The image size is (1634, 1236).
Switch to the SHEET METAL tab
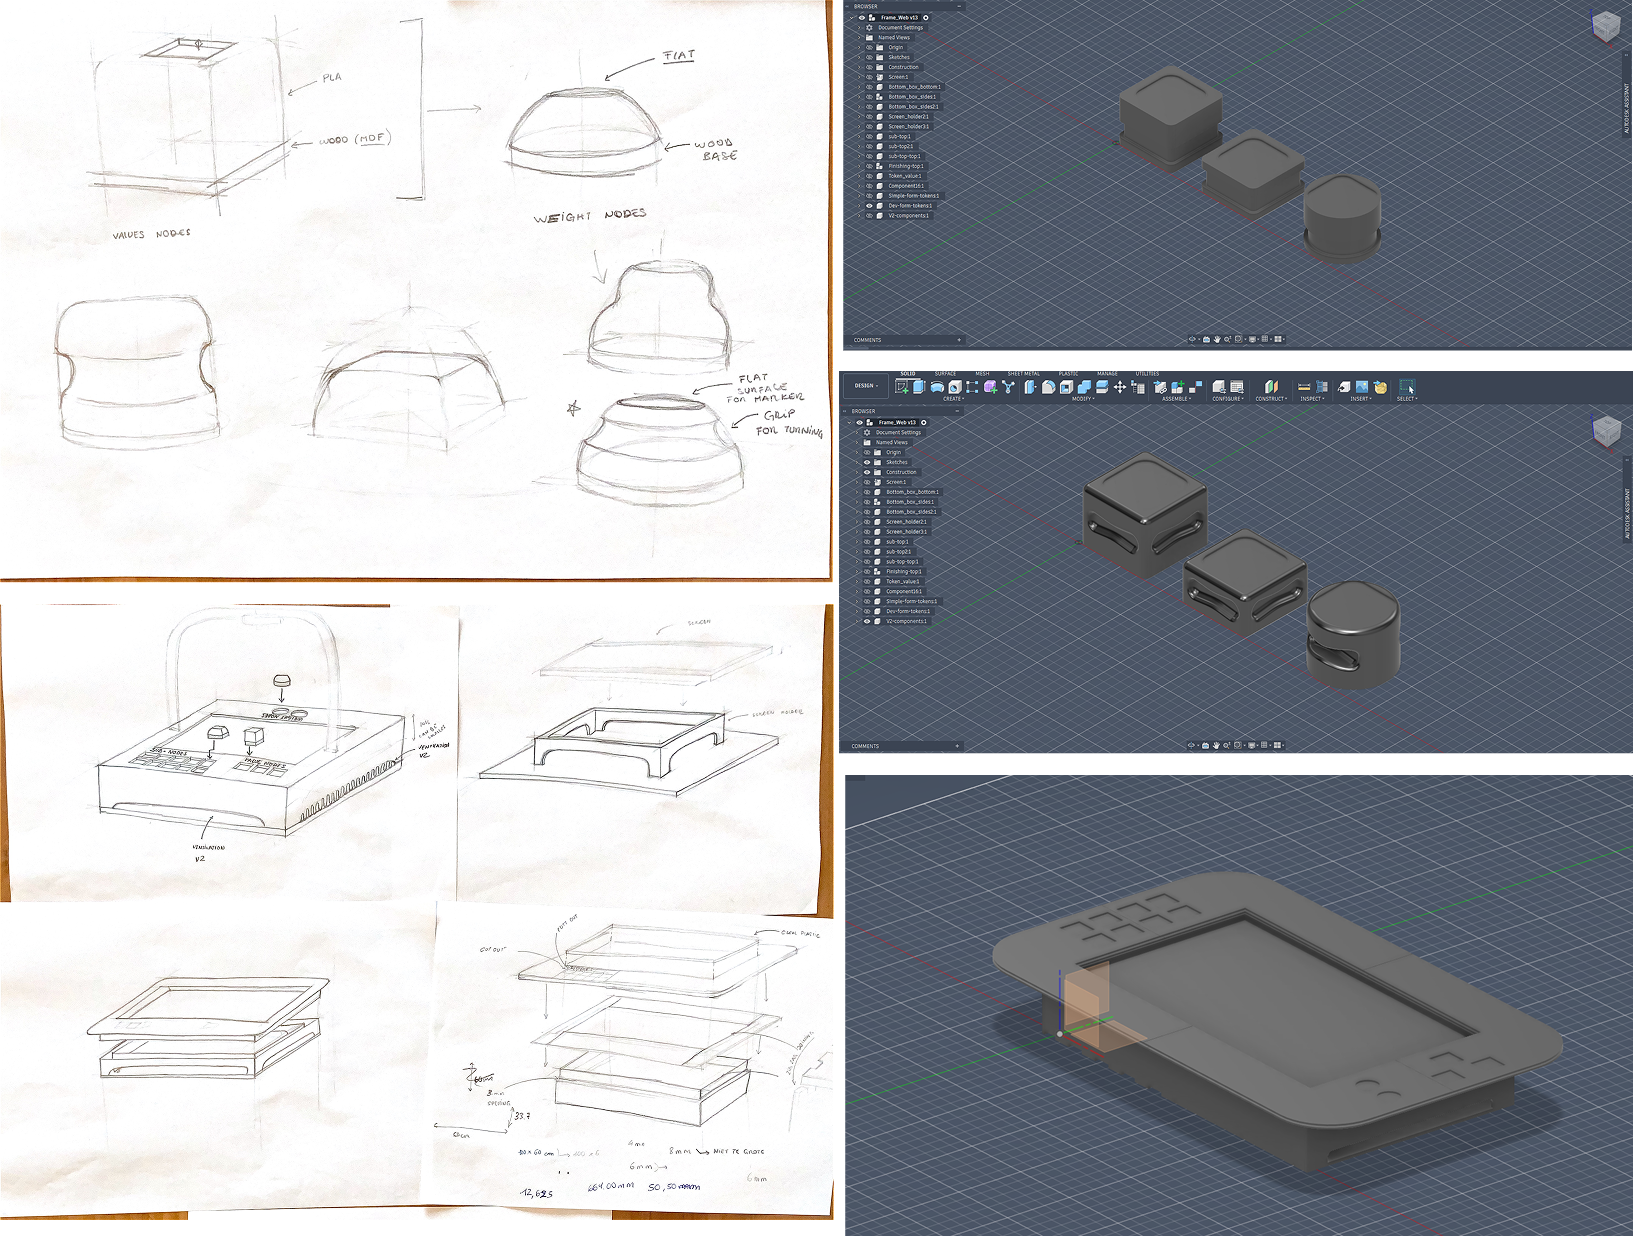(1023, 374)
